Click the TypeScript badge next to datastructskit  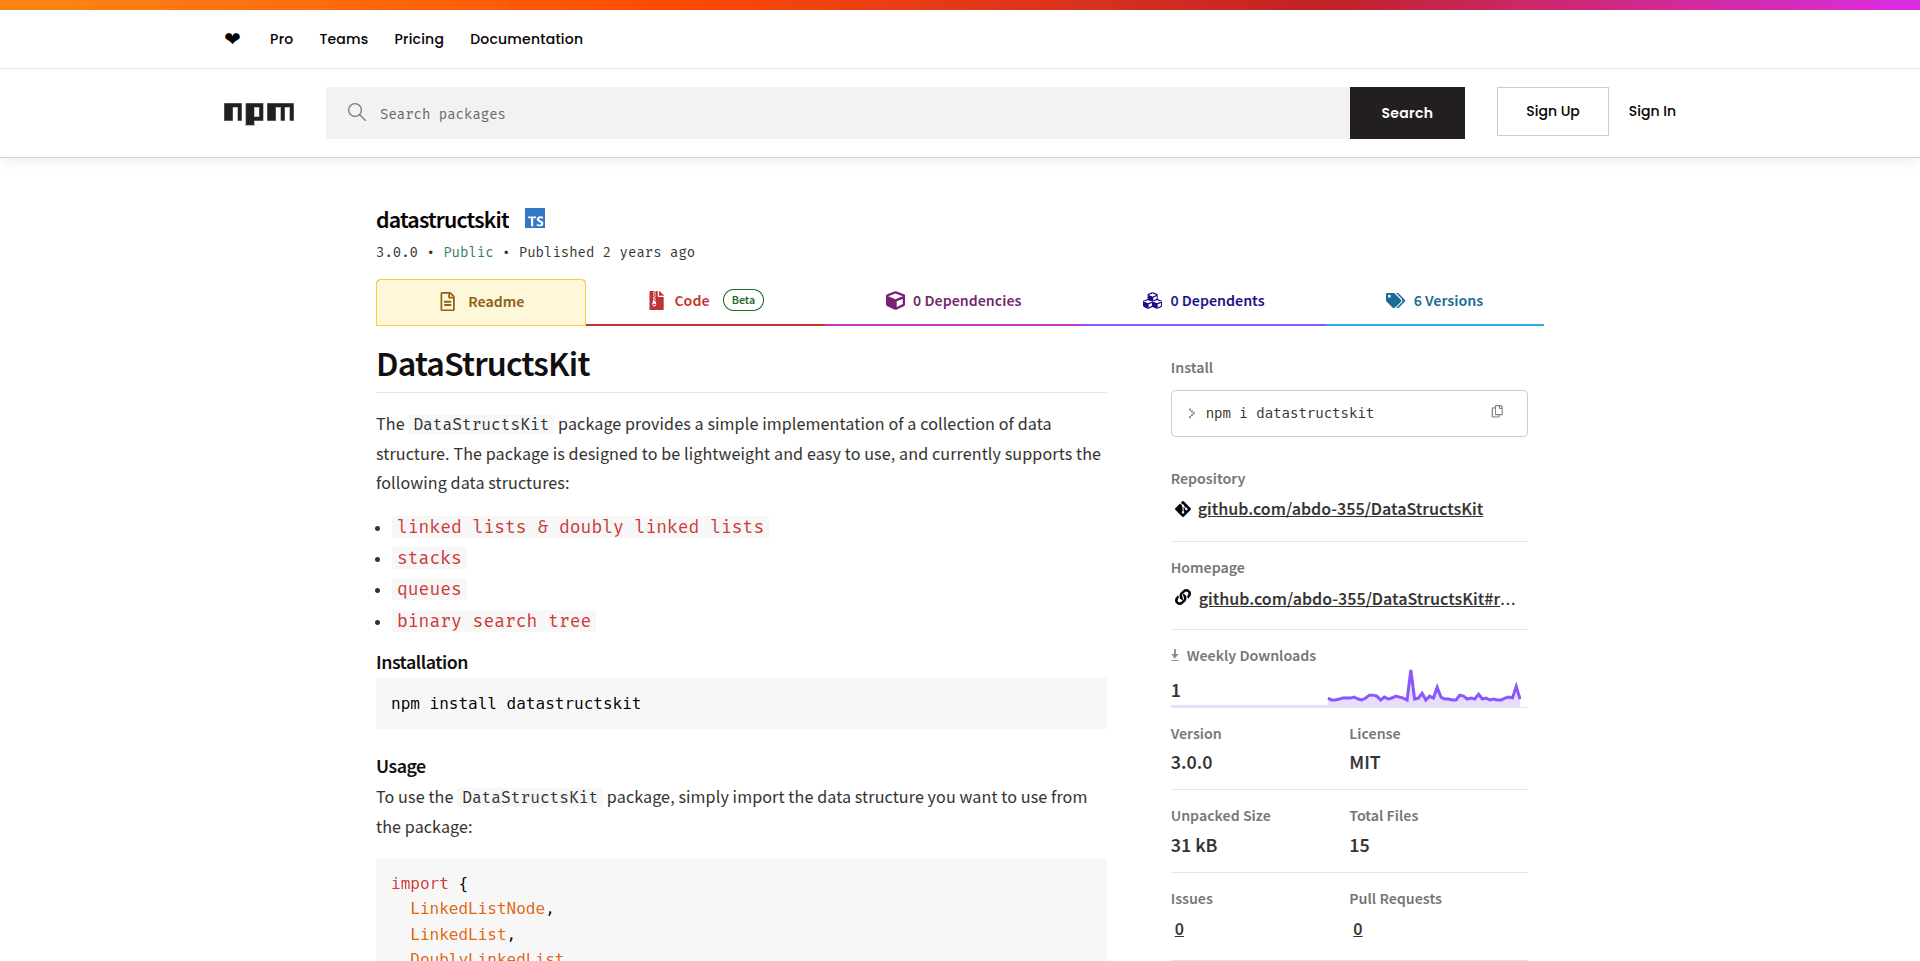[x=535, y=218]
